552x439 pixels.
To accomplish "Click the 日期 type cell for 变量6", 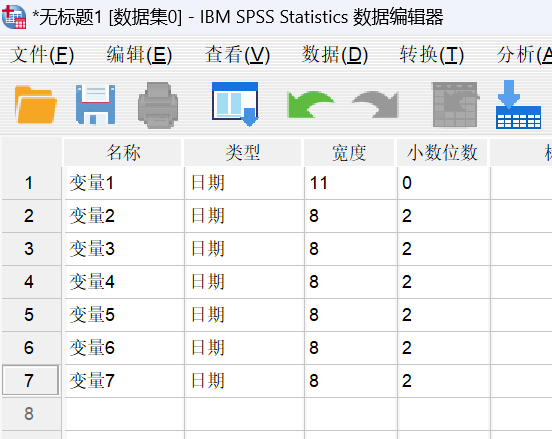I will (245, 348).
